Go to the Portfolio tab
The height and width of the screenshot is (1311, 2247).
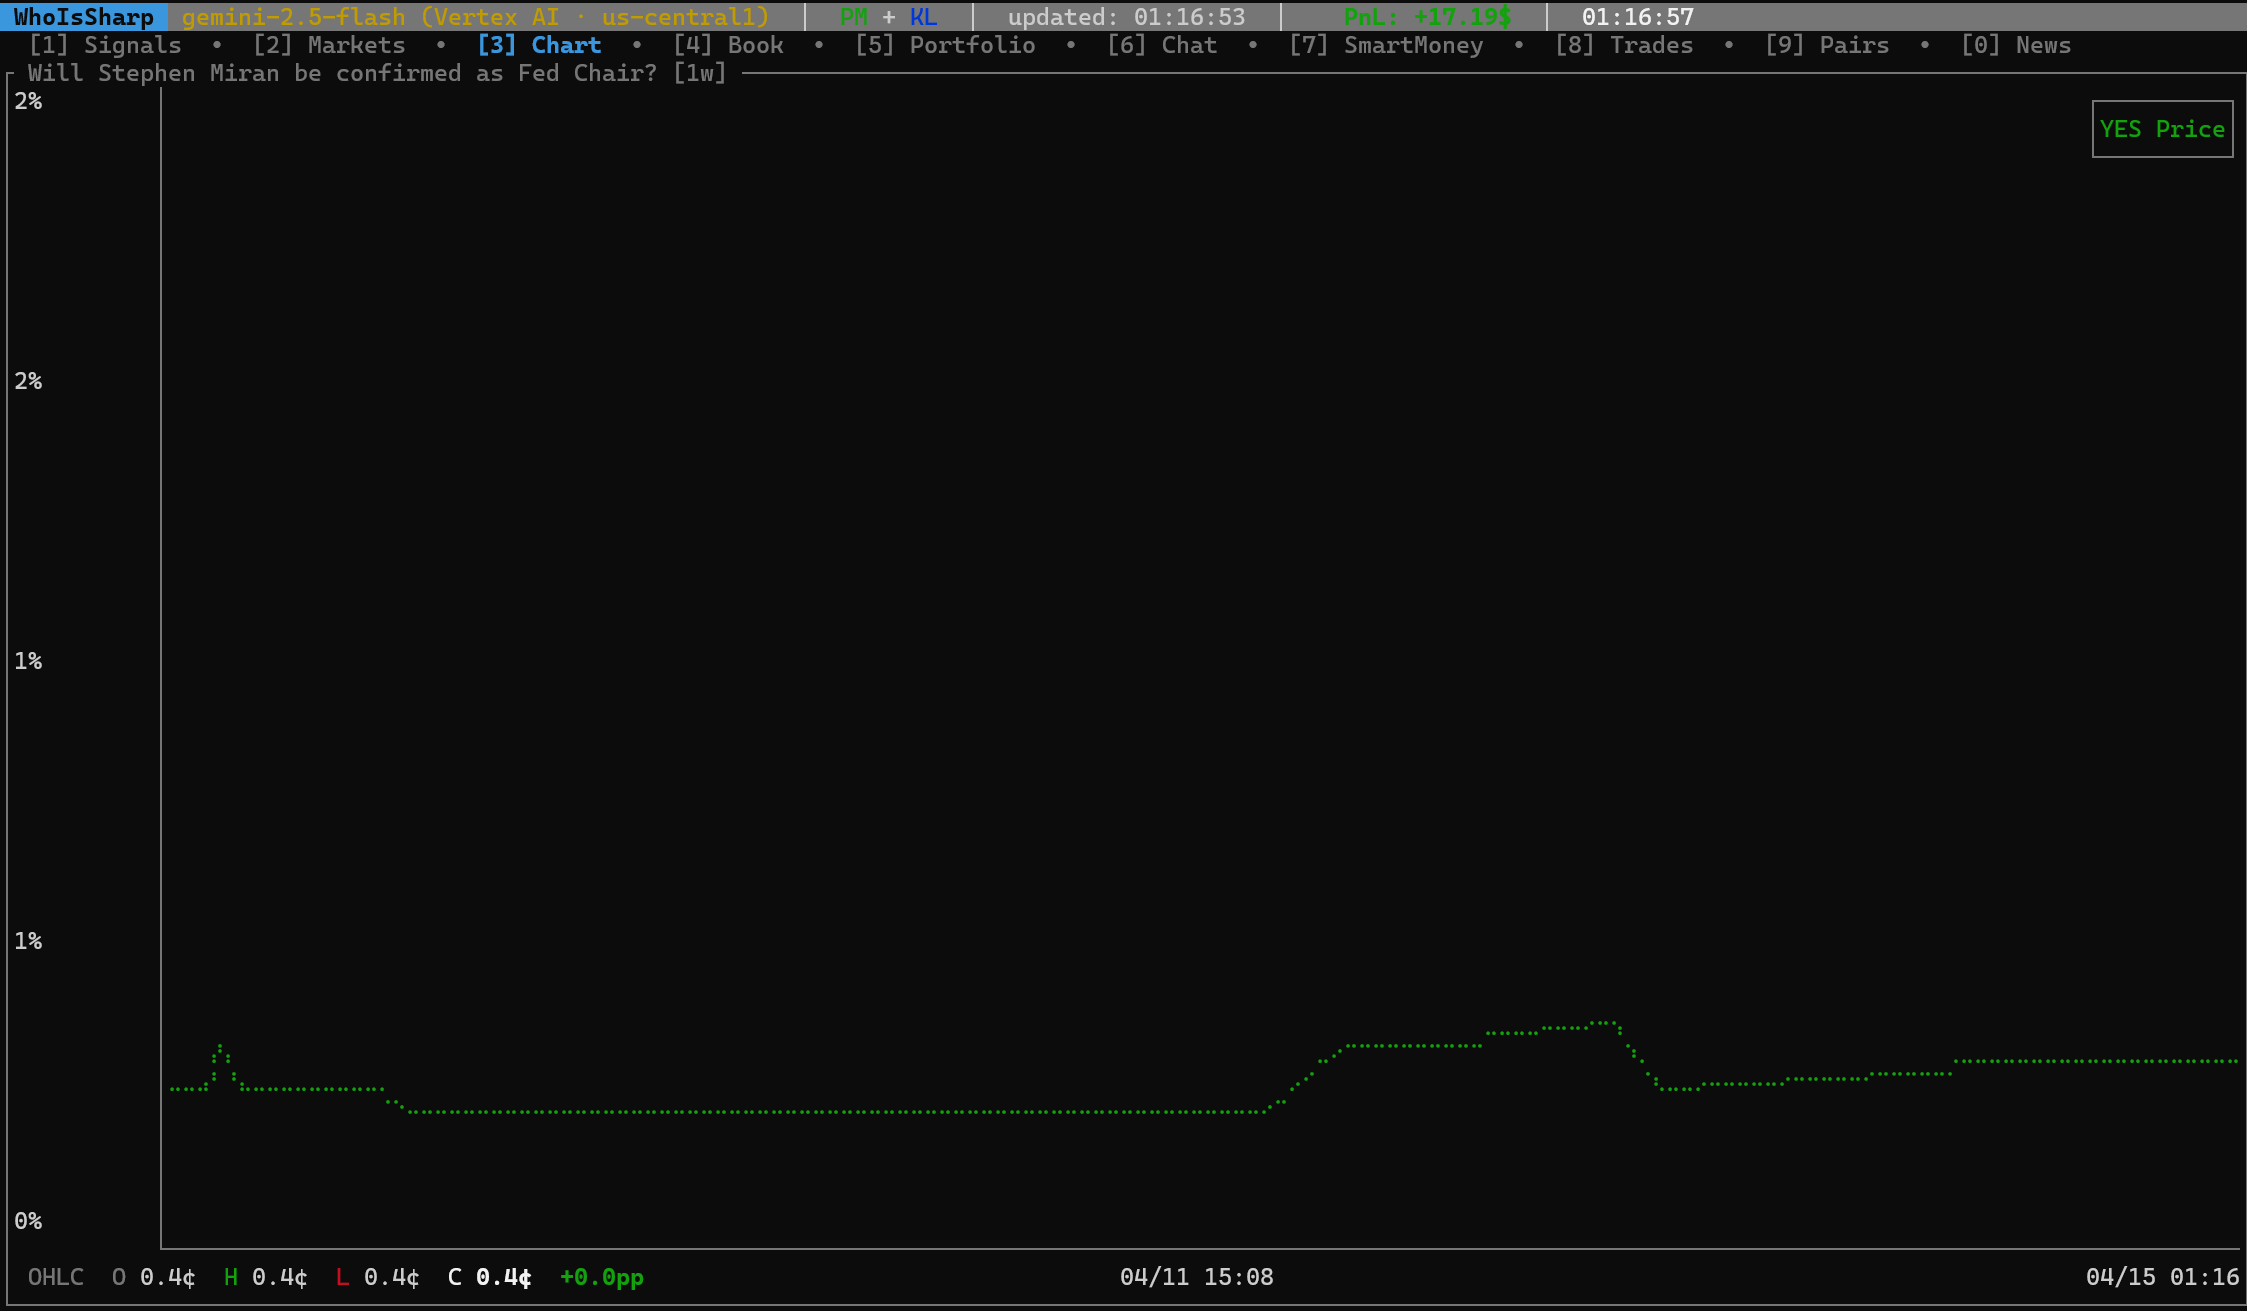(945, 45)
